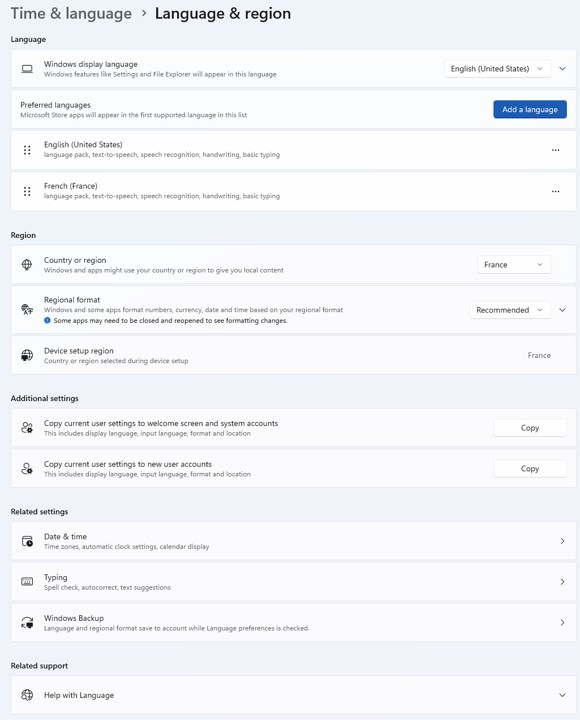The height and width of the screenshot is (720, 580).
Task: Copy settings to welcome screen and system accounts
Action: tap(530, 428)
